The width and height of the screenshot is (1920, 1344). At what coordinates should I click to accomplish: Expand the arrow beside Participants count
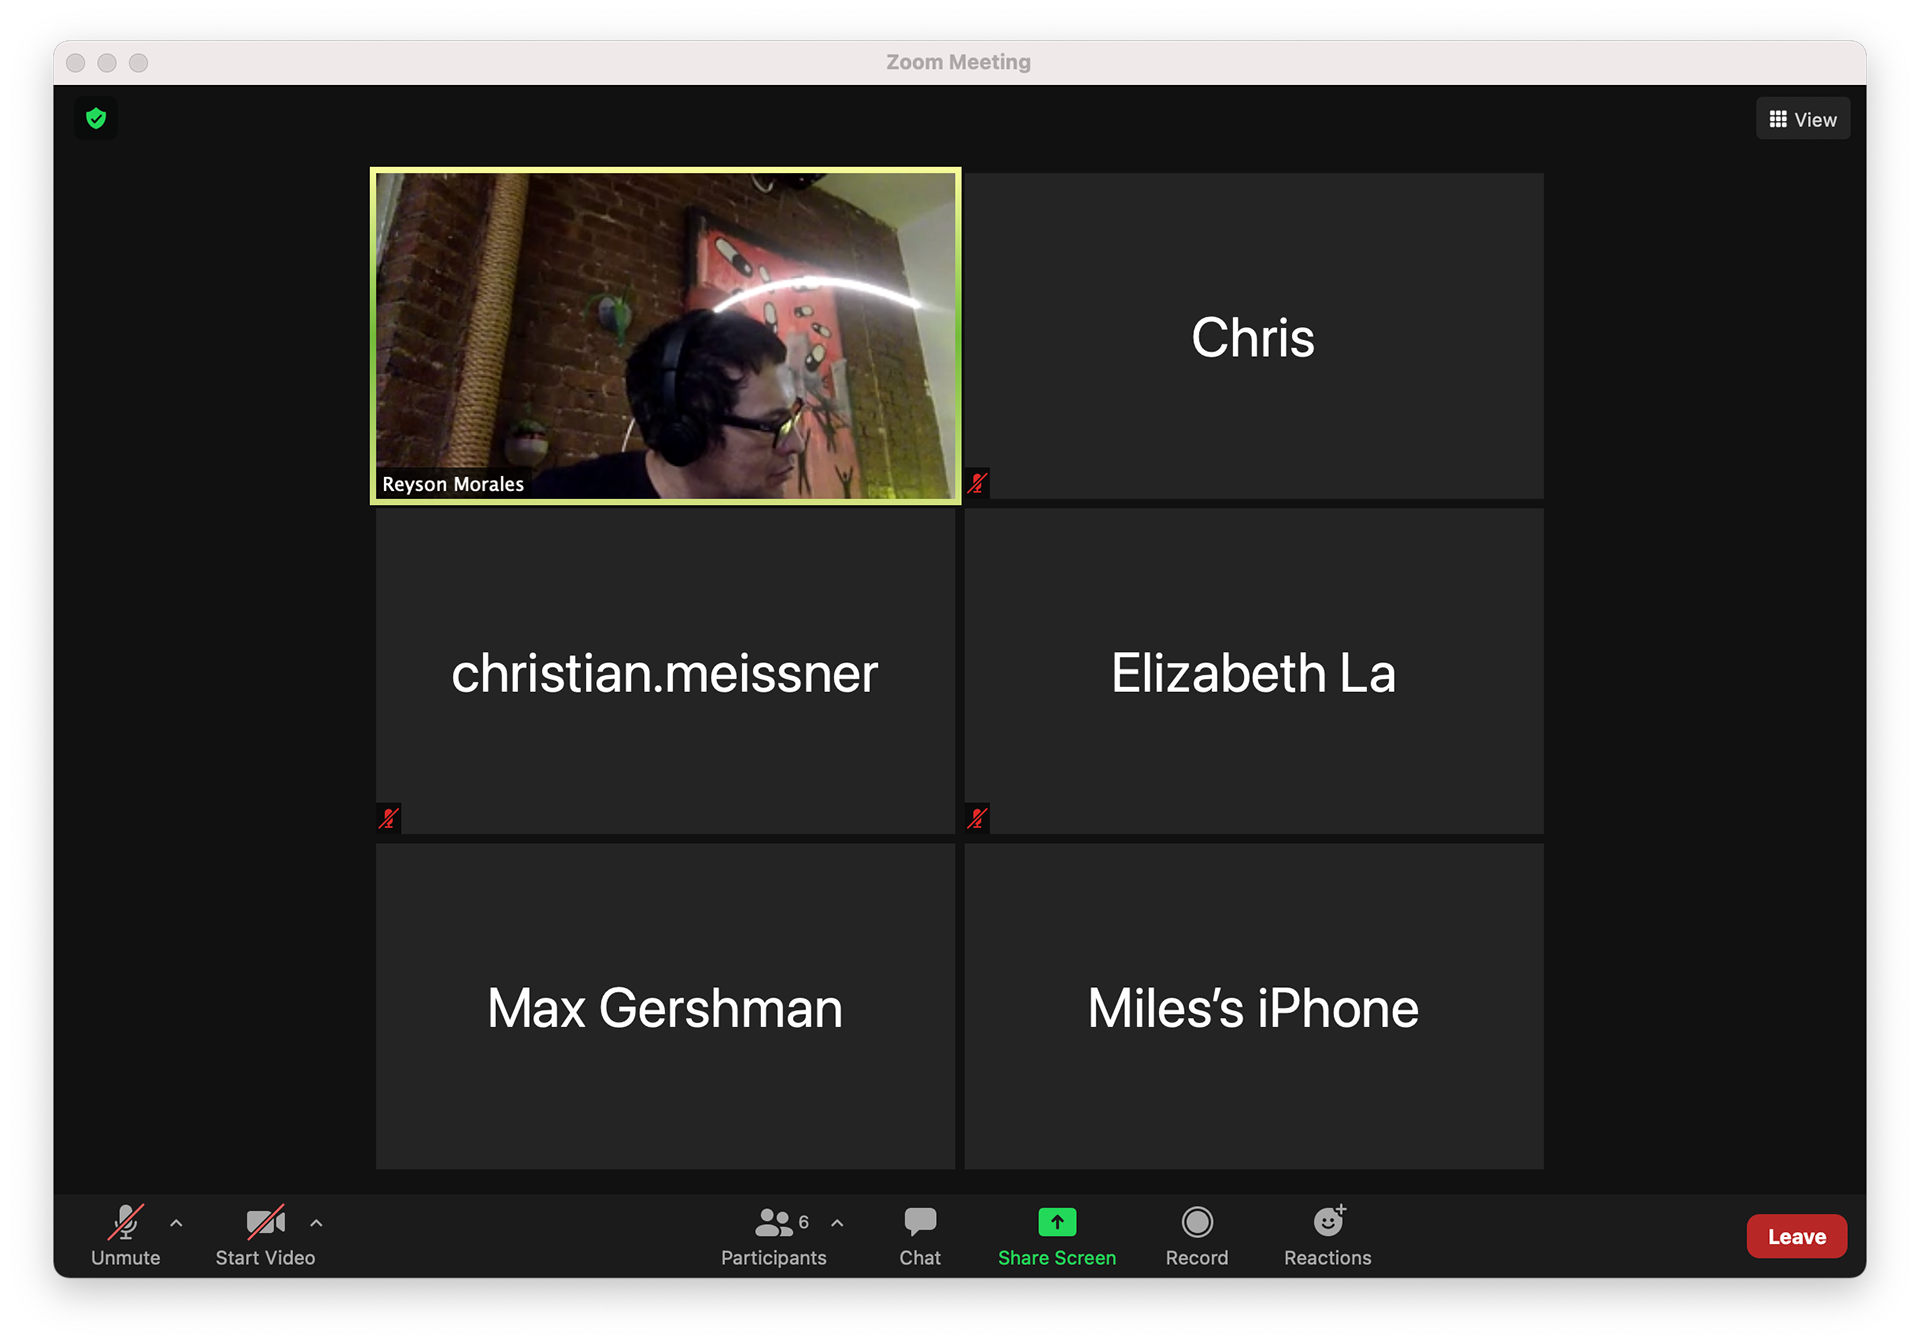point(837,1223)
